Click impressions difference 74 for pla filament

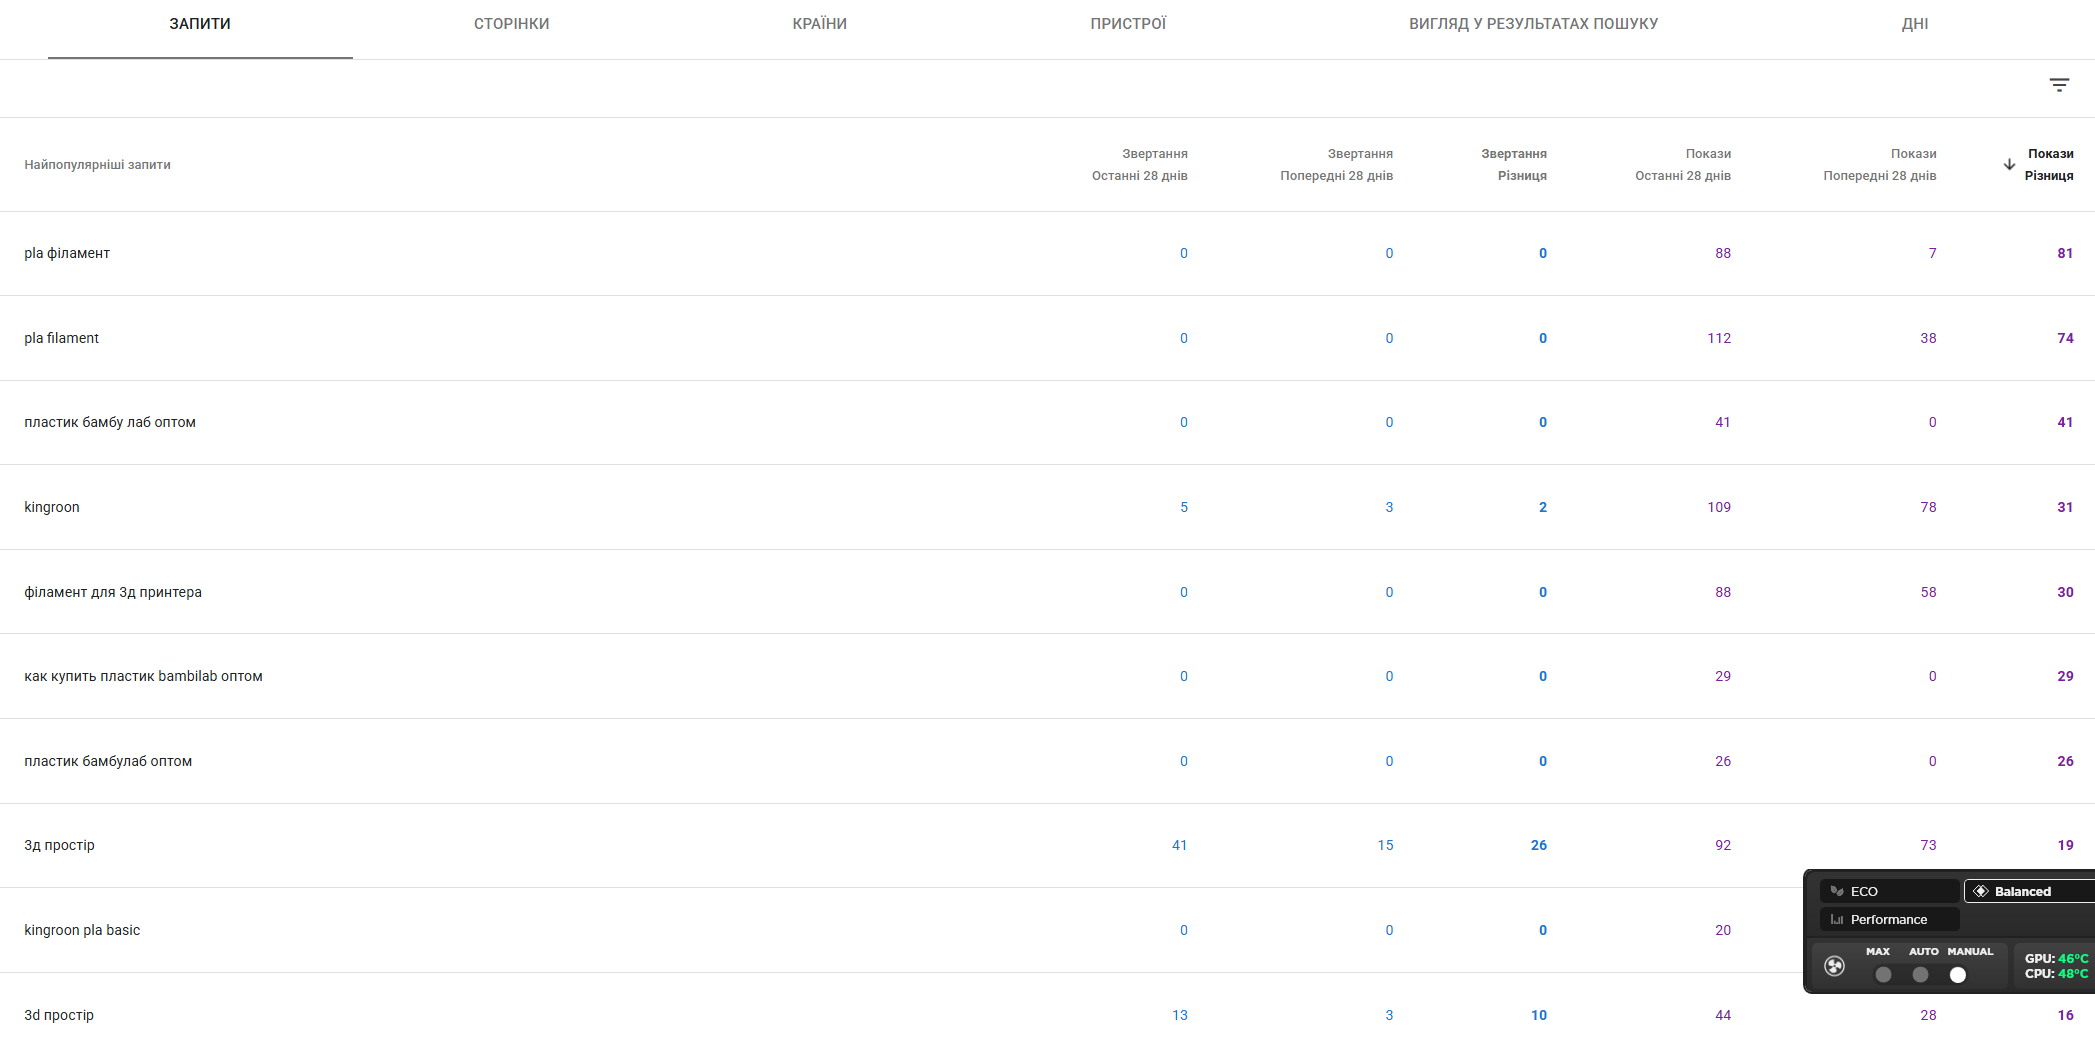click(2065, 338)
